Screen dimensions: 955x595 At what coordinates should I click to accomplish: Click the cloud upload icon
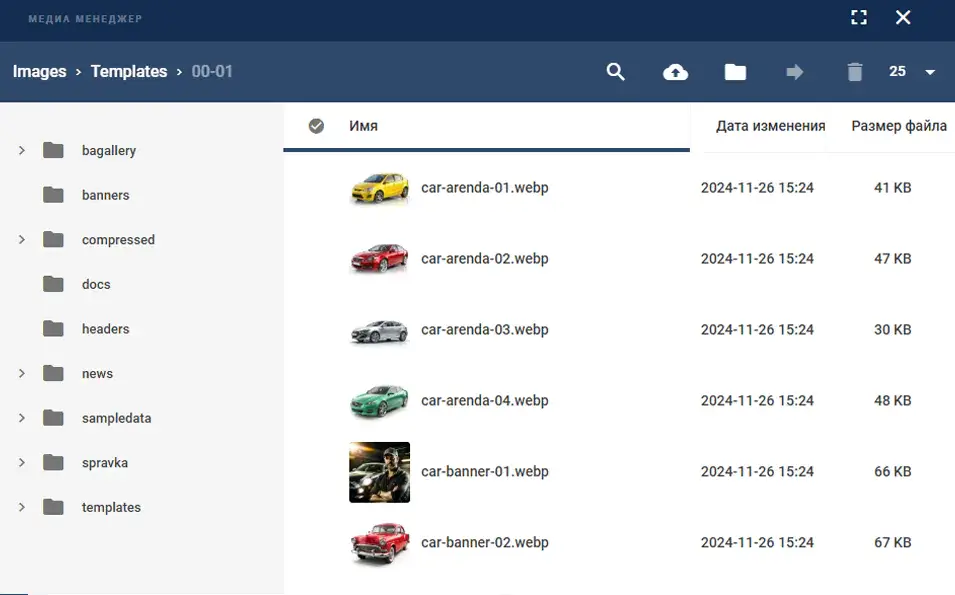[676, 72]
